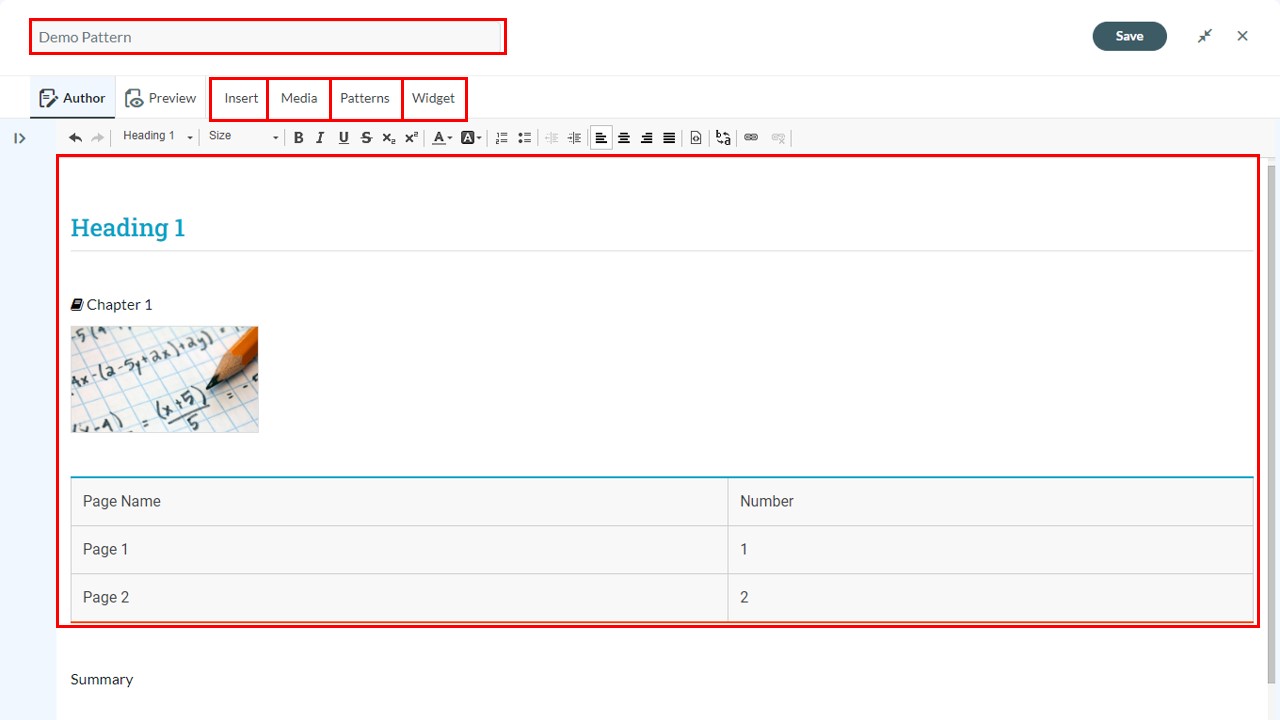Justify the text alignment
The image size is (1280, 720).
tap(669, 138)
